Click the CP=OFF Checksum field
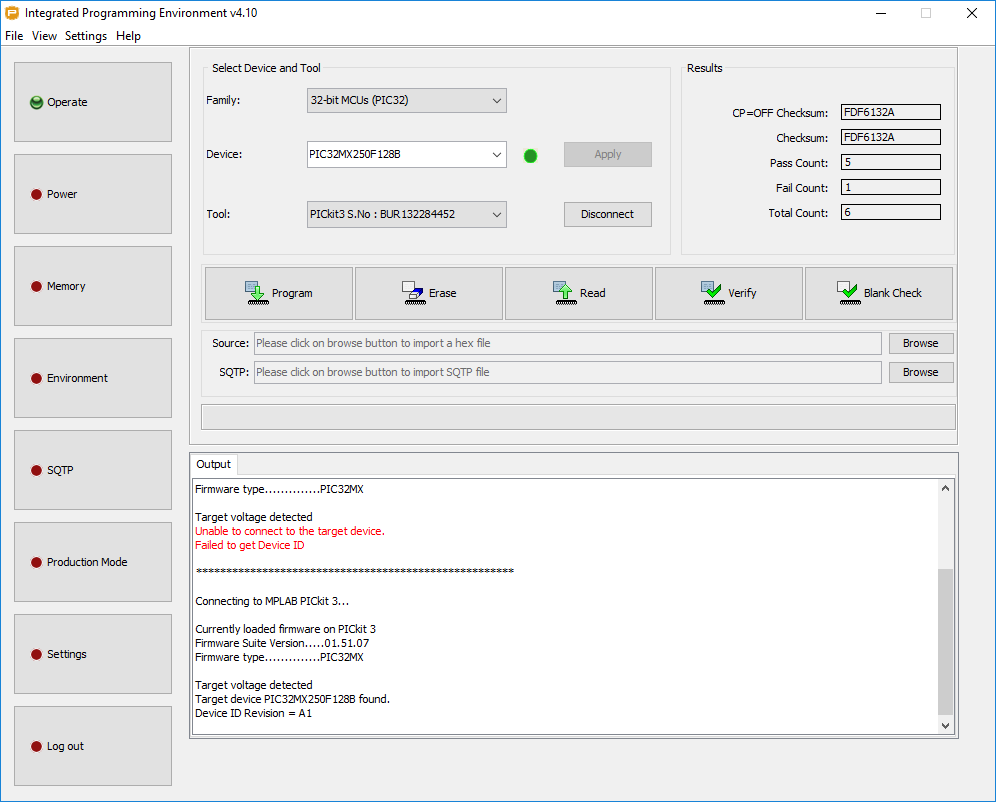The image size is (996, 802). pyautogui.click(x=891, y=112)
